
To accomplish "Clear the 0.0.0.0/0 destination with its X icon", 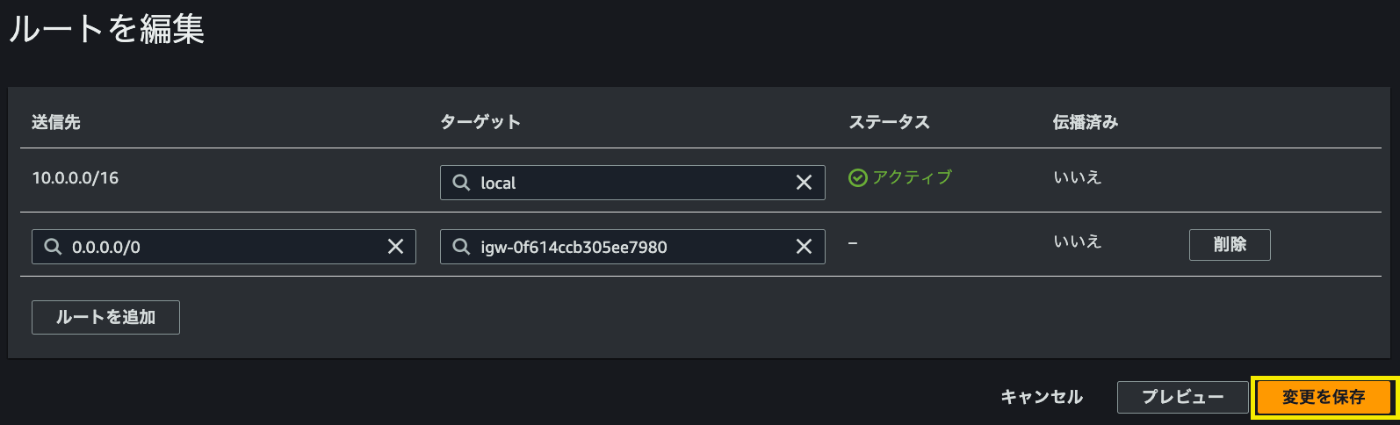I will tap(395, 247).
